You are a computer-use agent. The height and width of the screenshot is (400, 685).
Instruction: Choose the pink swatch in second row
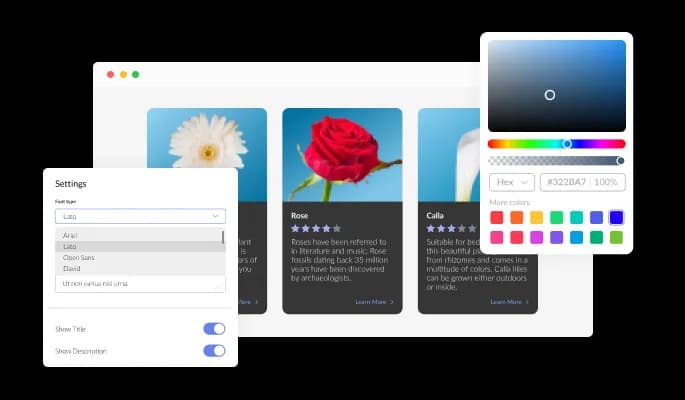tap(497, 237)
